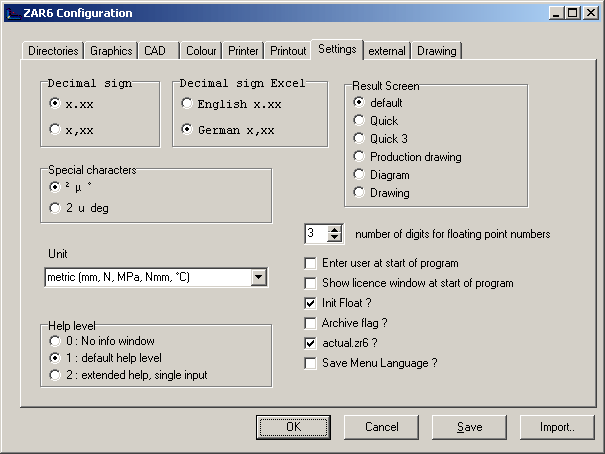Select the x,xx decimal sign radio button

coord(55,128)
